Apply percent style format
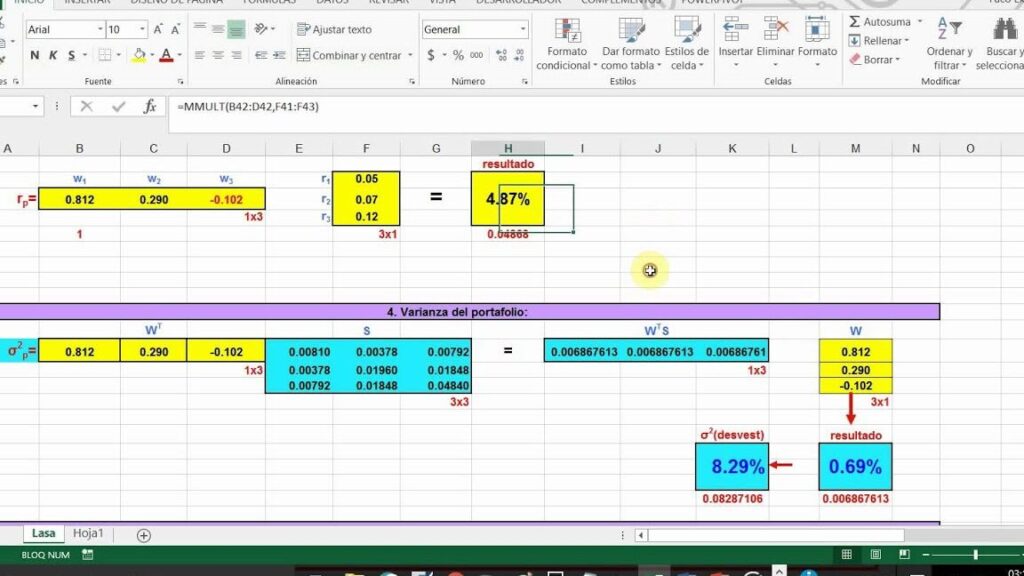1024x576 pixels. point(458,56)
